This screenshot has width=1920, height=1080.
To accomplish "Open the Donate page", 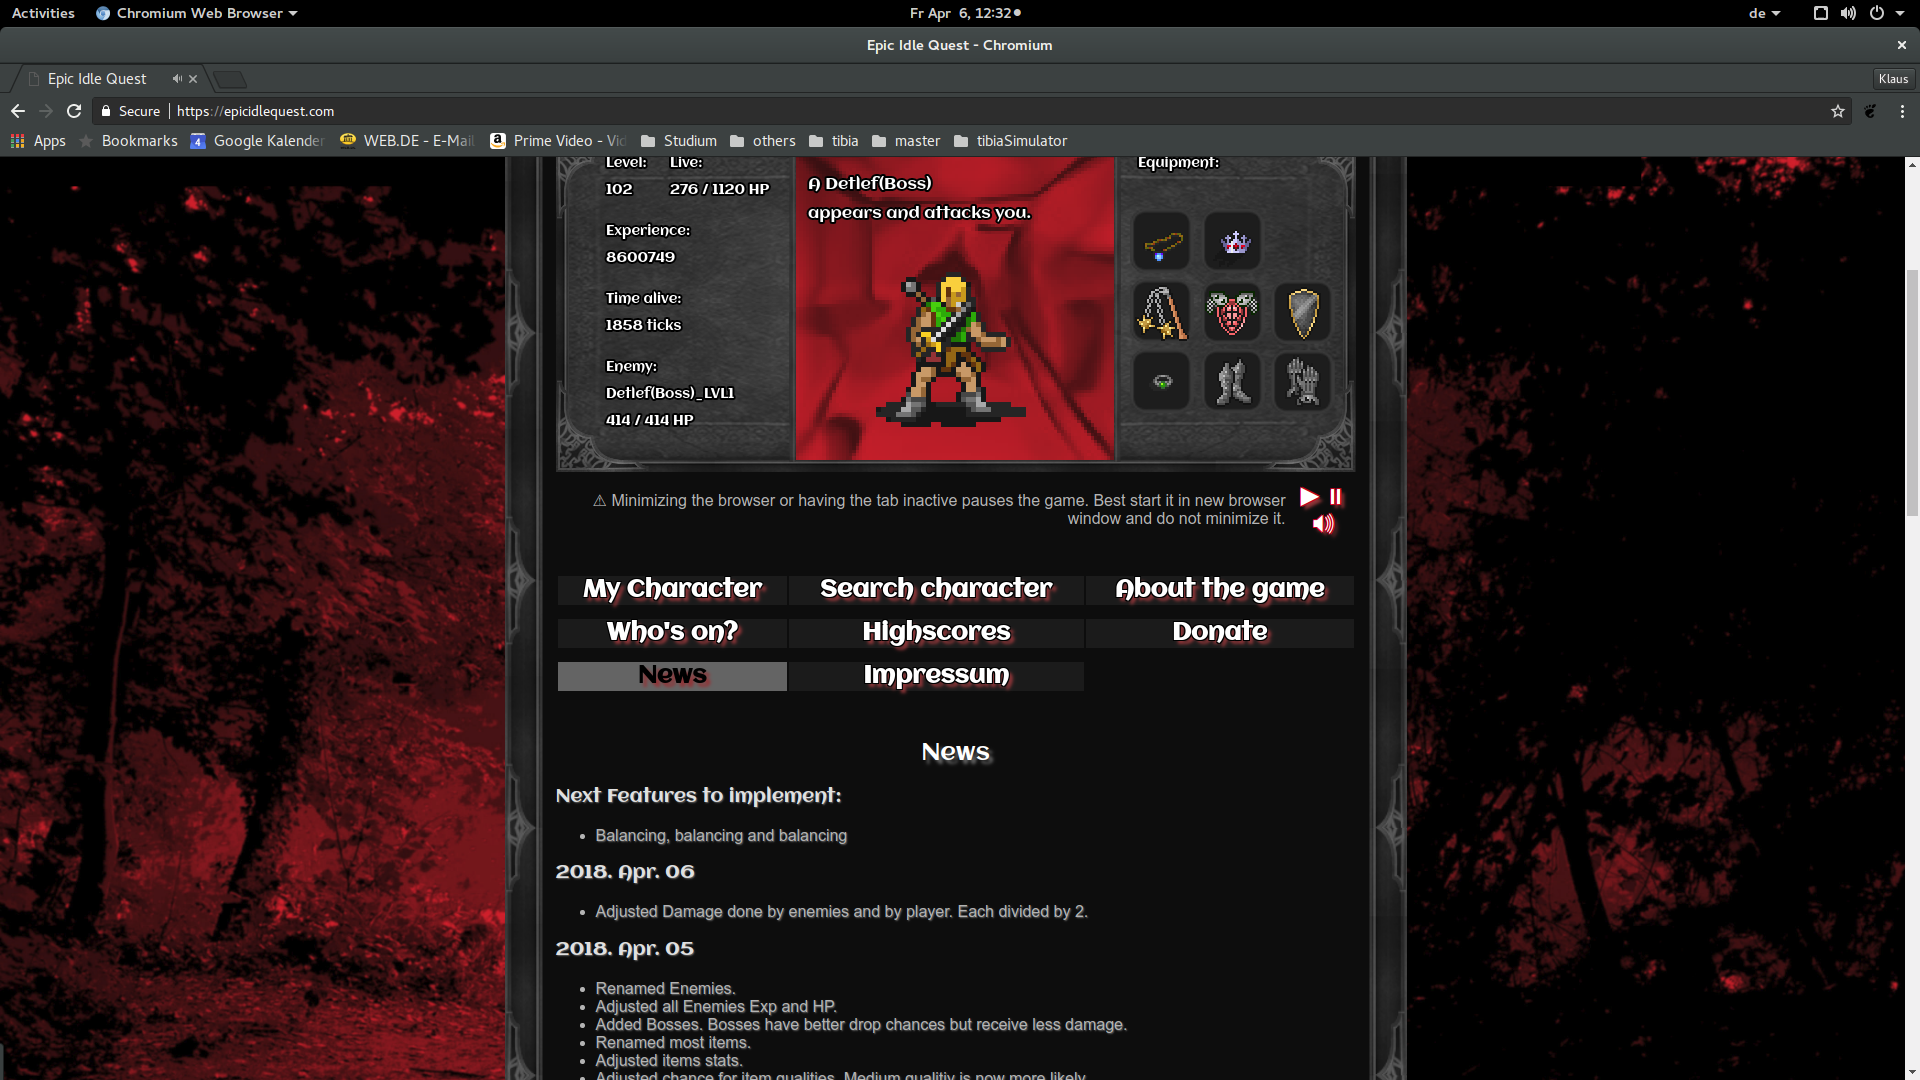I will 1220,631.
